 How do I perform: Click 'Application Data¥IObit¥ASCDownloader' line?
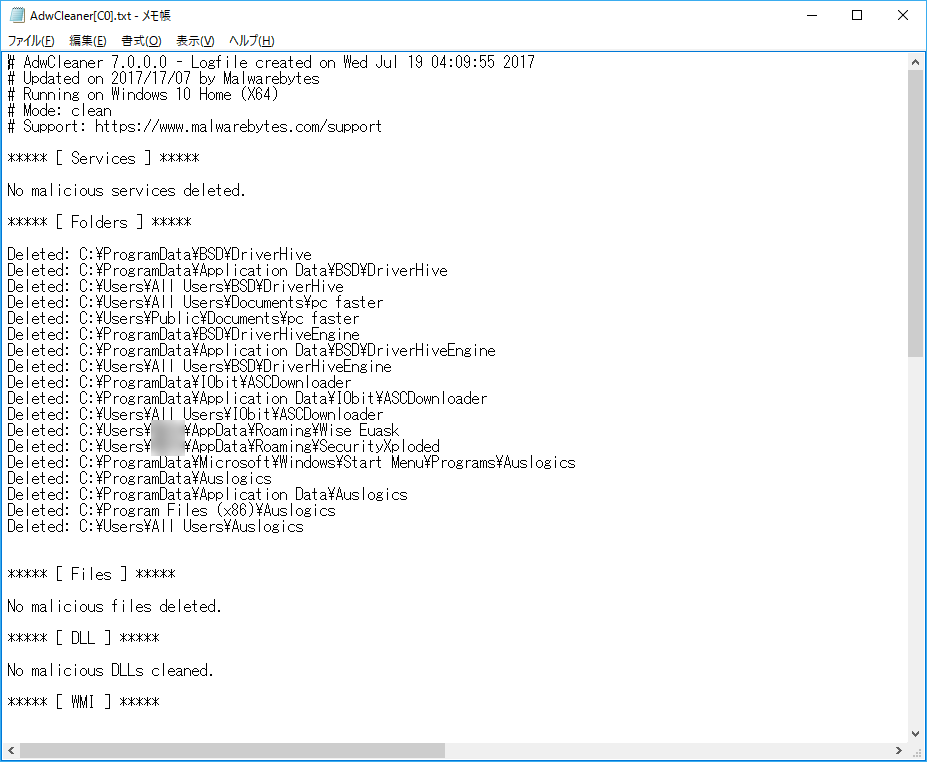(x=247, y=398)
